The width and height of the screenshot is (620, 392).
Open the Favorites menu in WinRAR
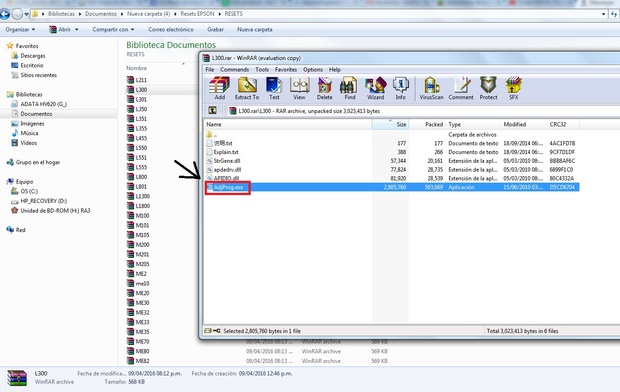tap(286, 70)
